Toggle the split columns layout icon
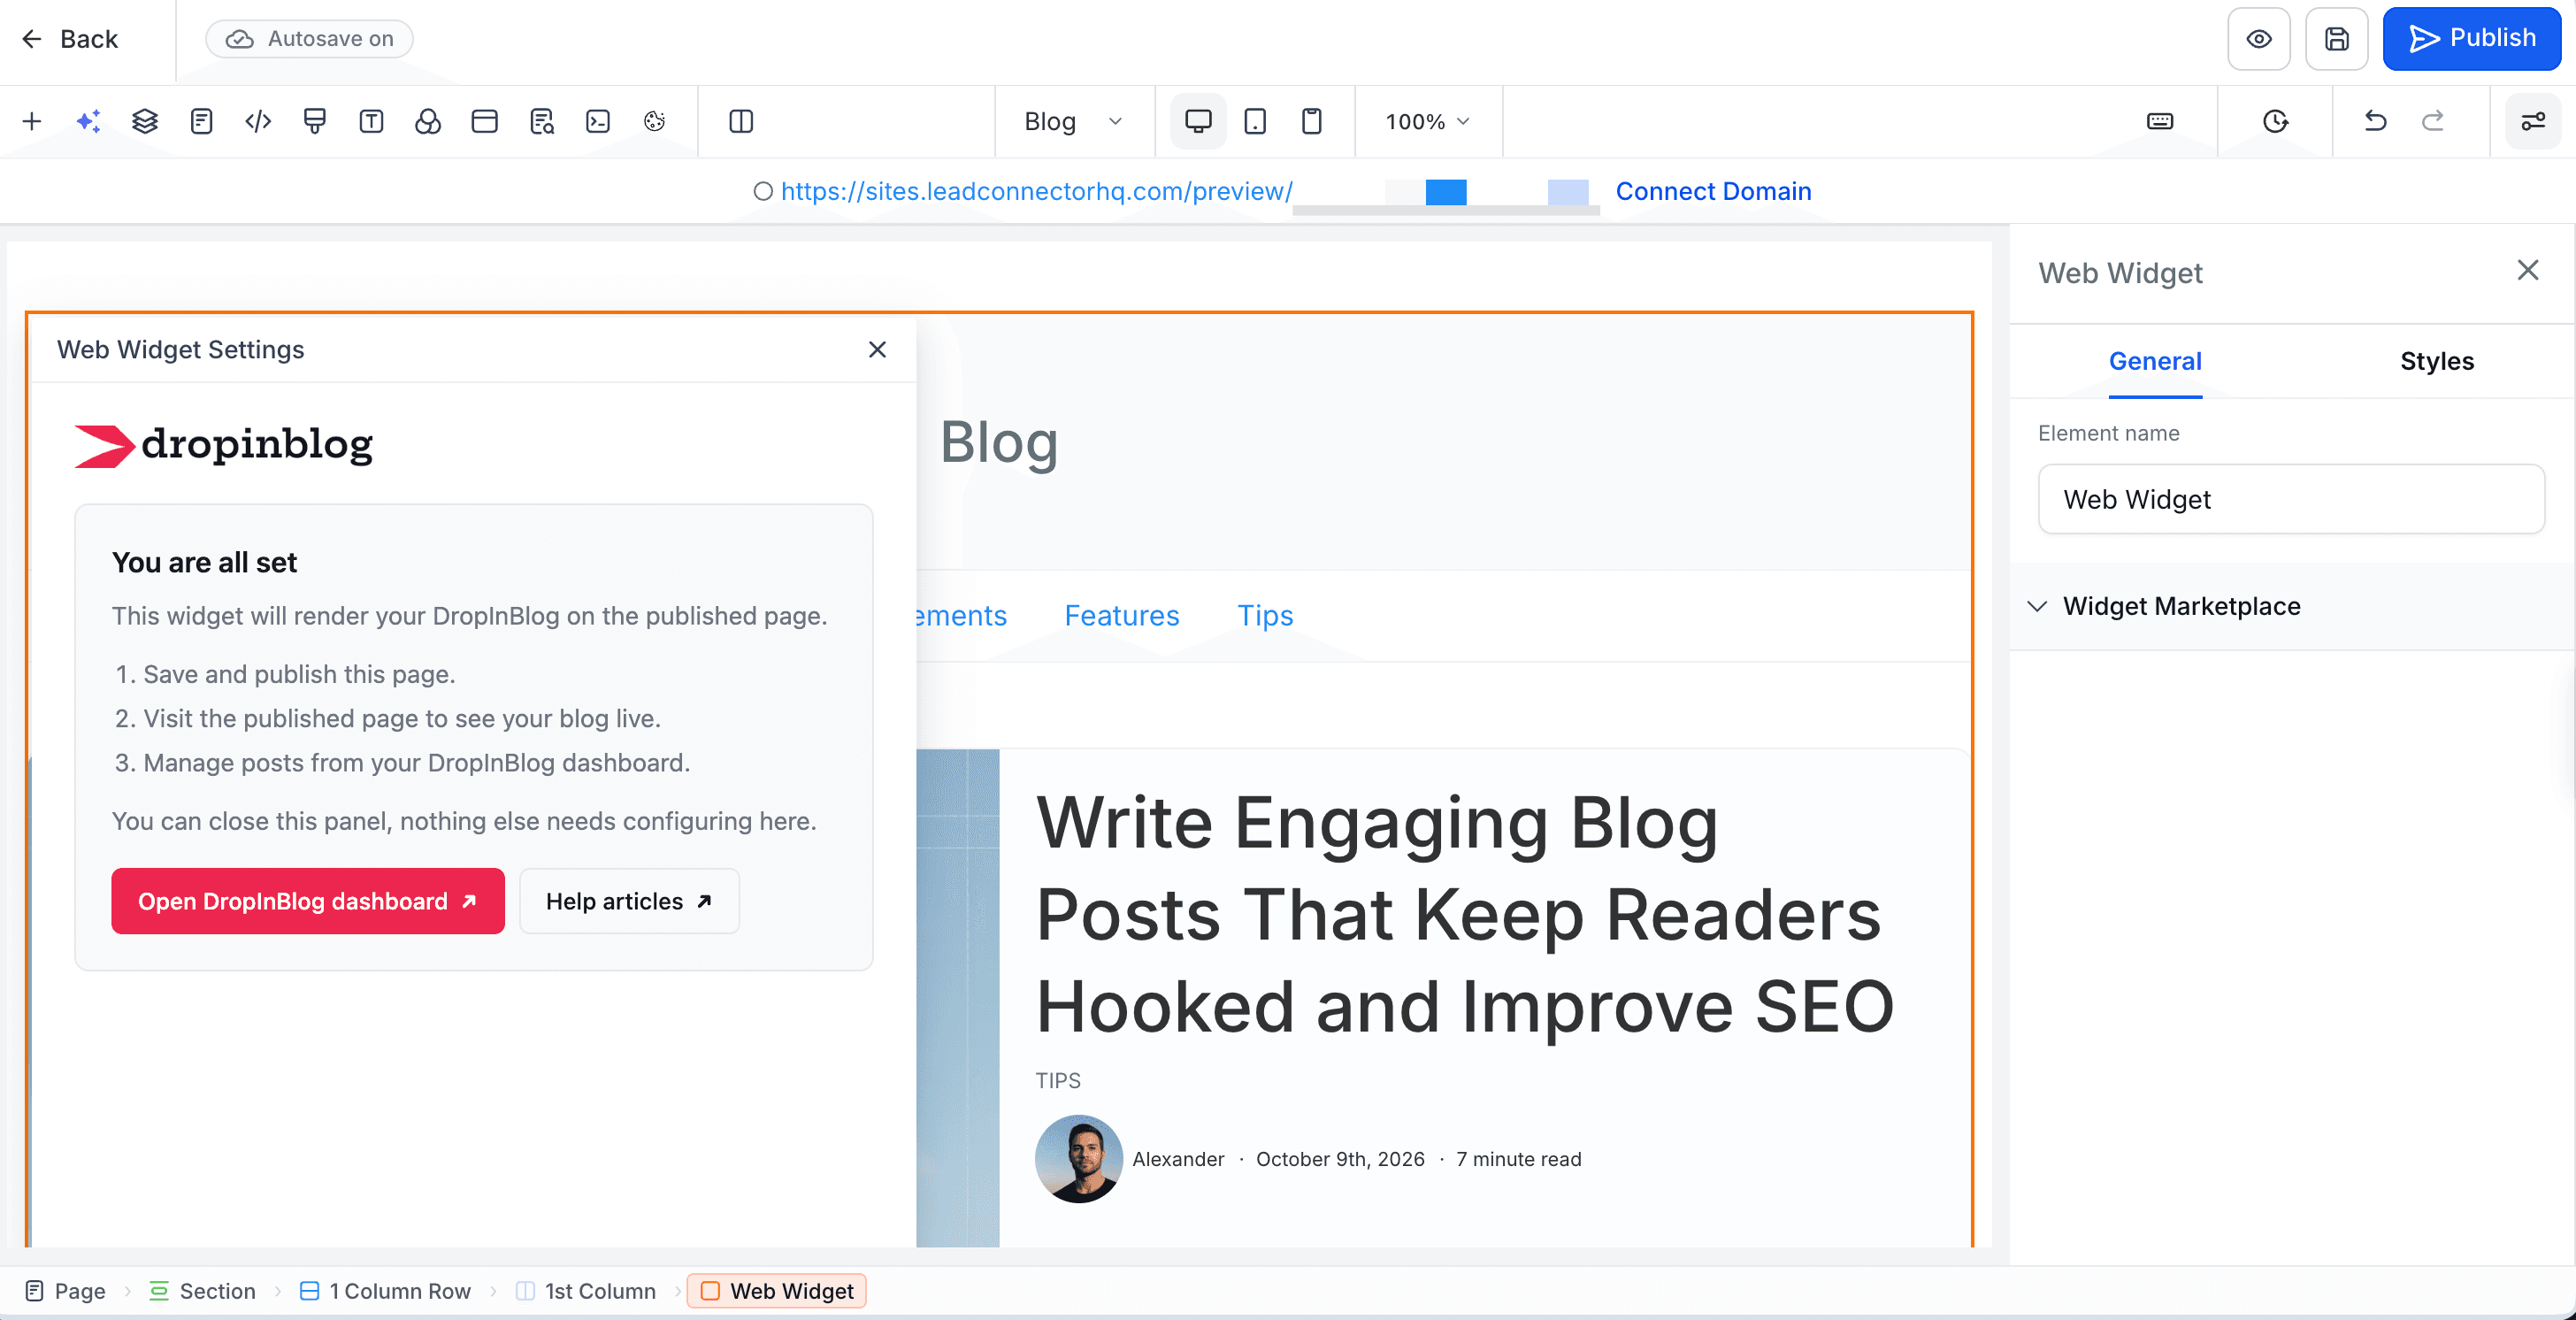This screenshot has width=2576, height=1320. pyautogui.click(x=741, y=121)
